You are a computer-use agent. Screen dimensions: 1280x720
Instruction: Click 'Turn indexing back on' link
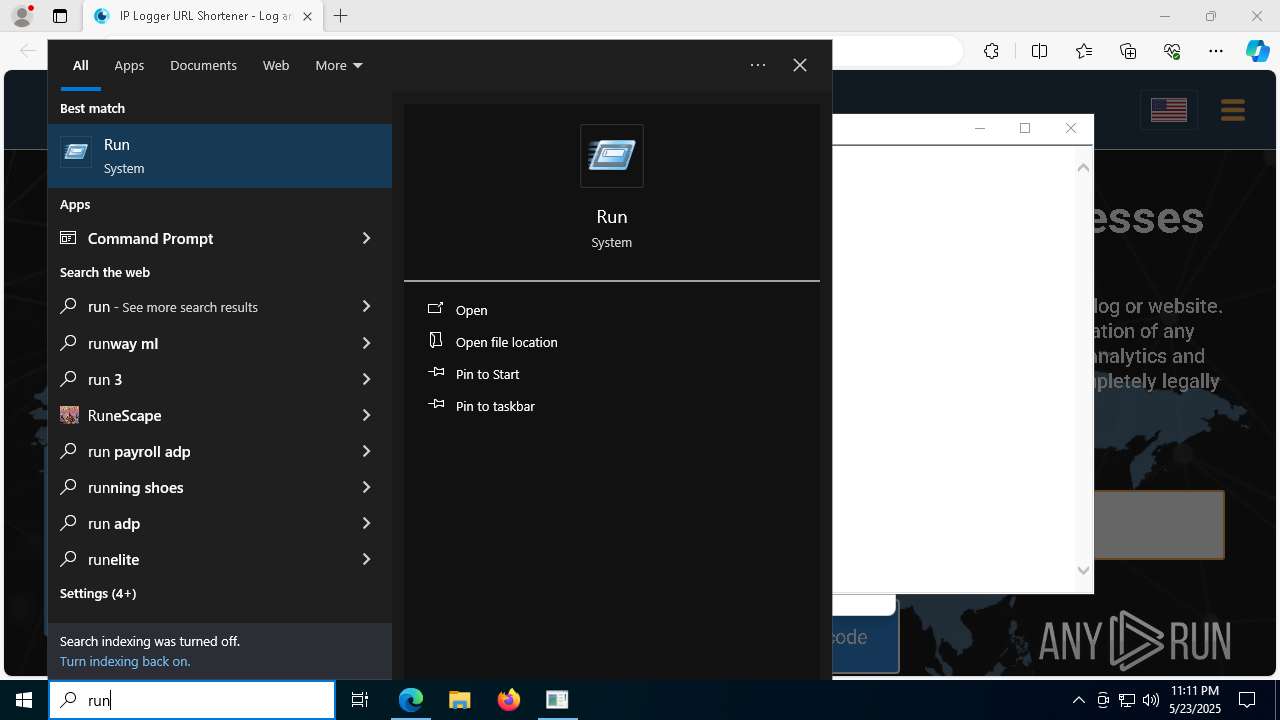pyautogui.click(x=125, y=661)
